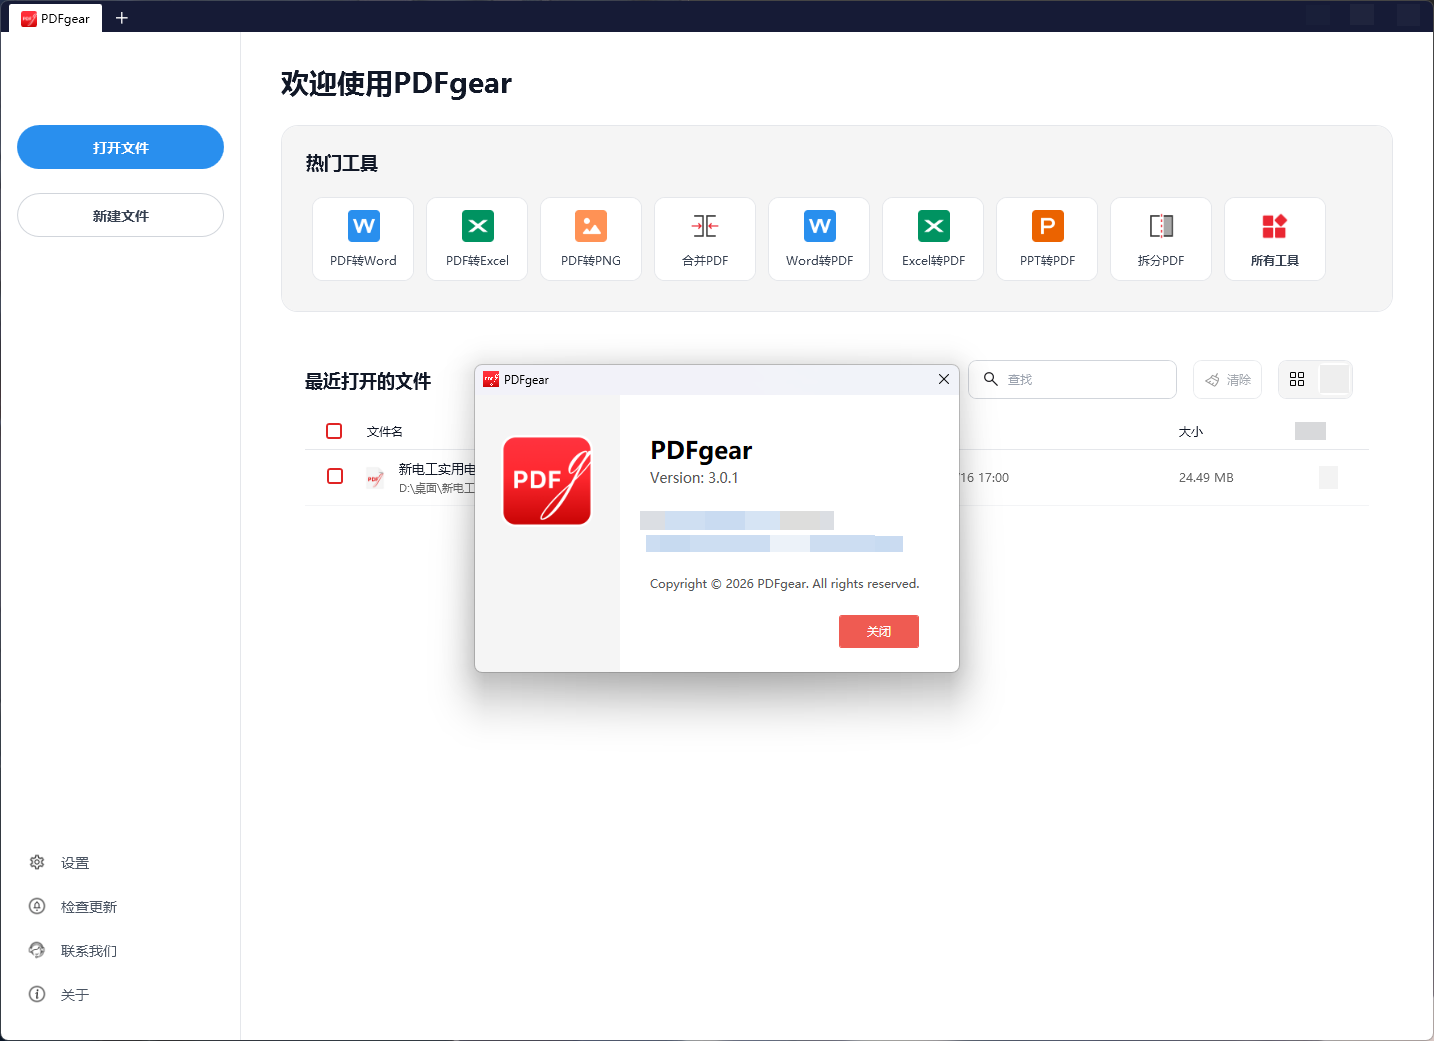The image size is (1434, 1041).
Task: Show 所有工具 all tools
Action: 1275,239
